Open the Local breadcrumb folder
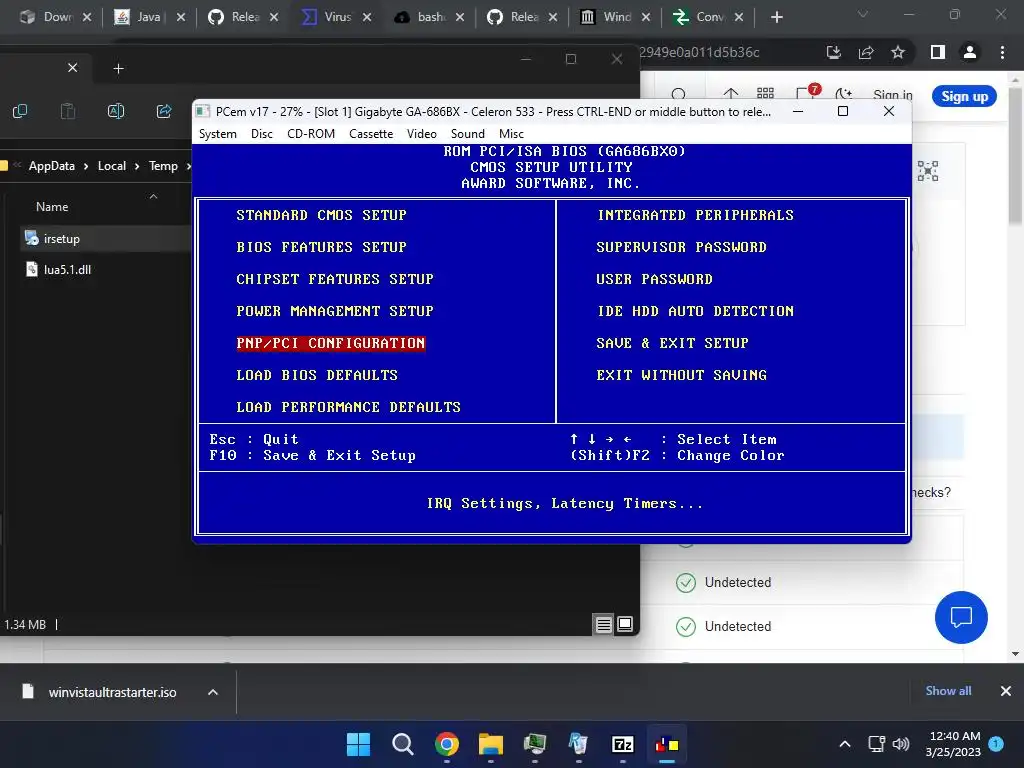 112,166
